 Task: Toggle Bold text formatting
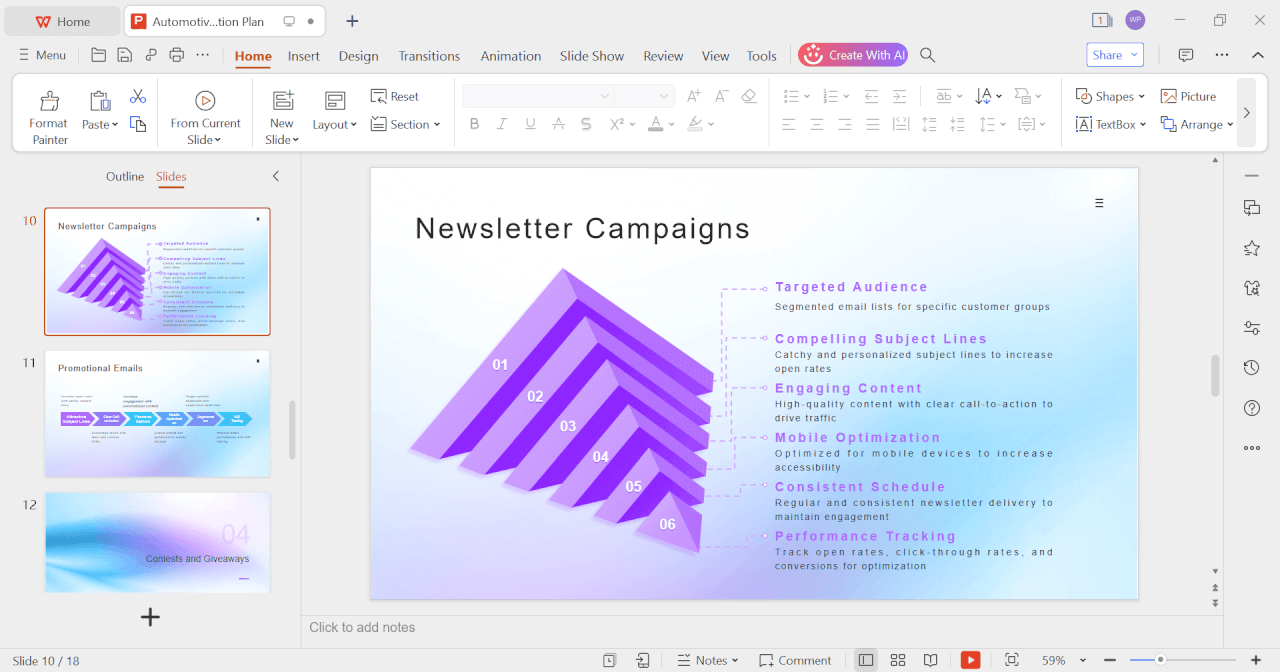pyautogui.click(x=475, y=124)
